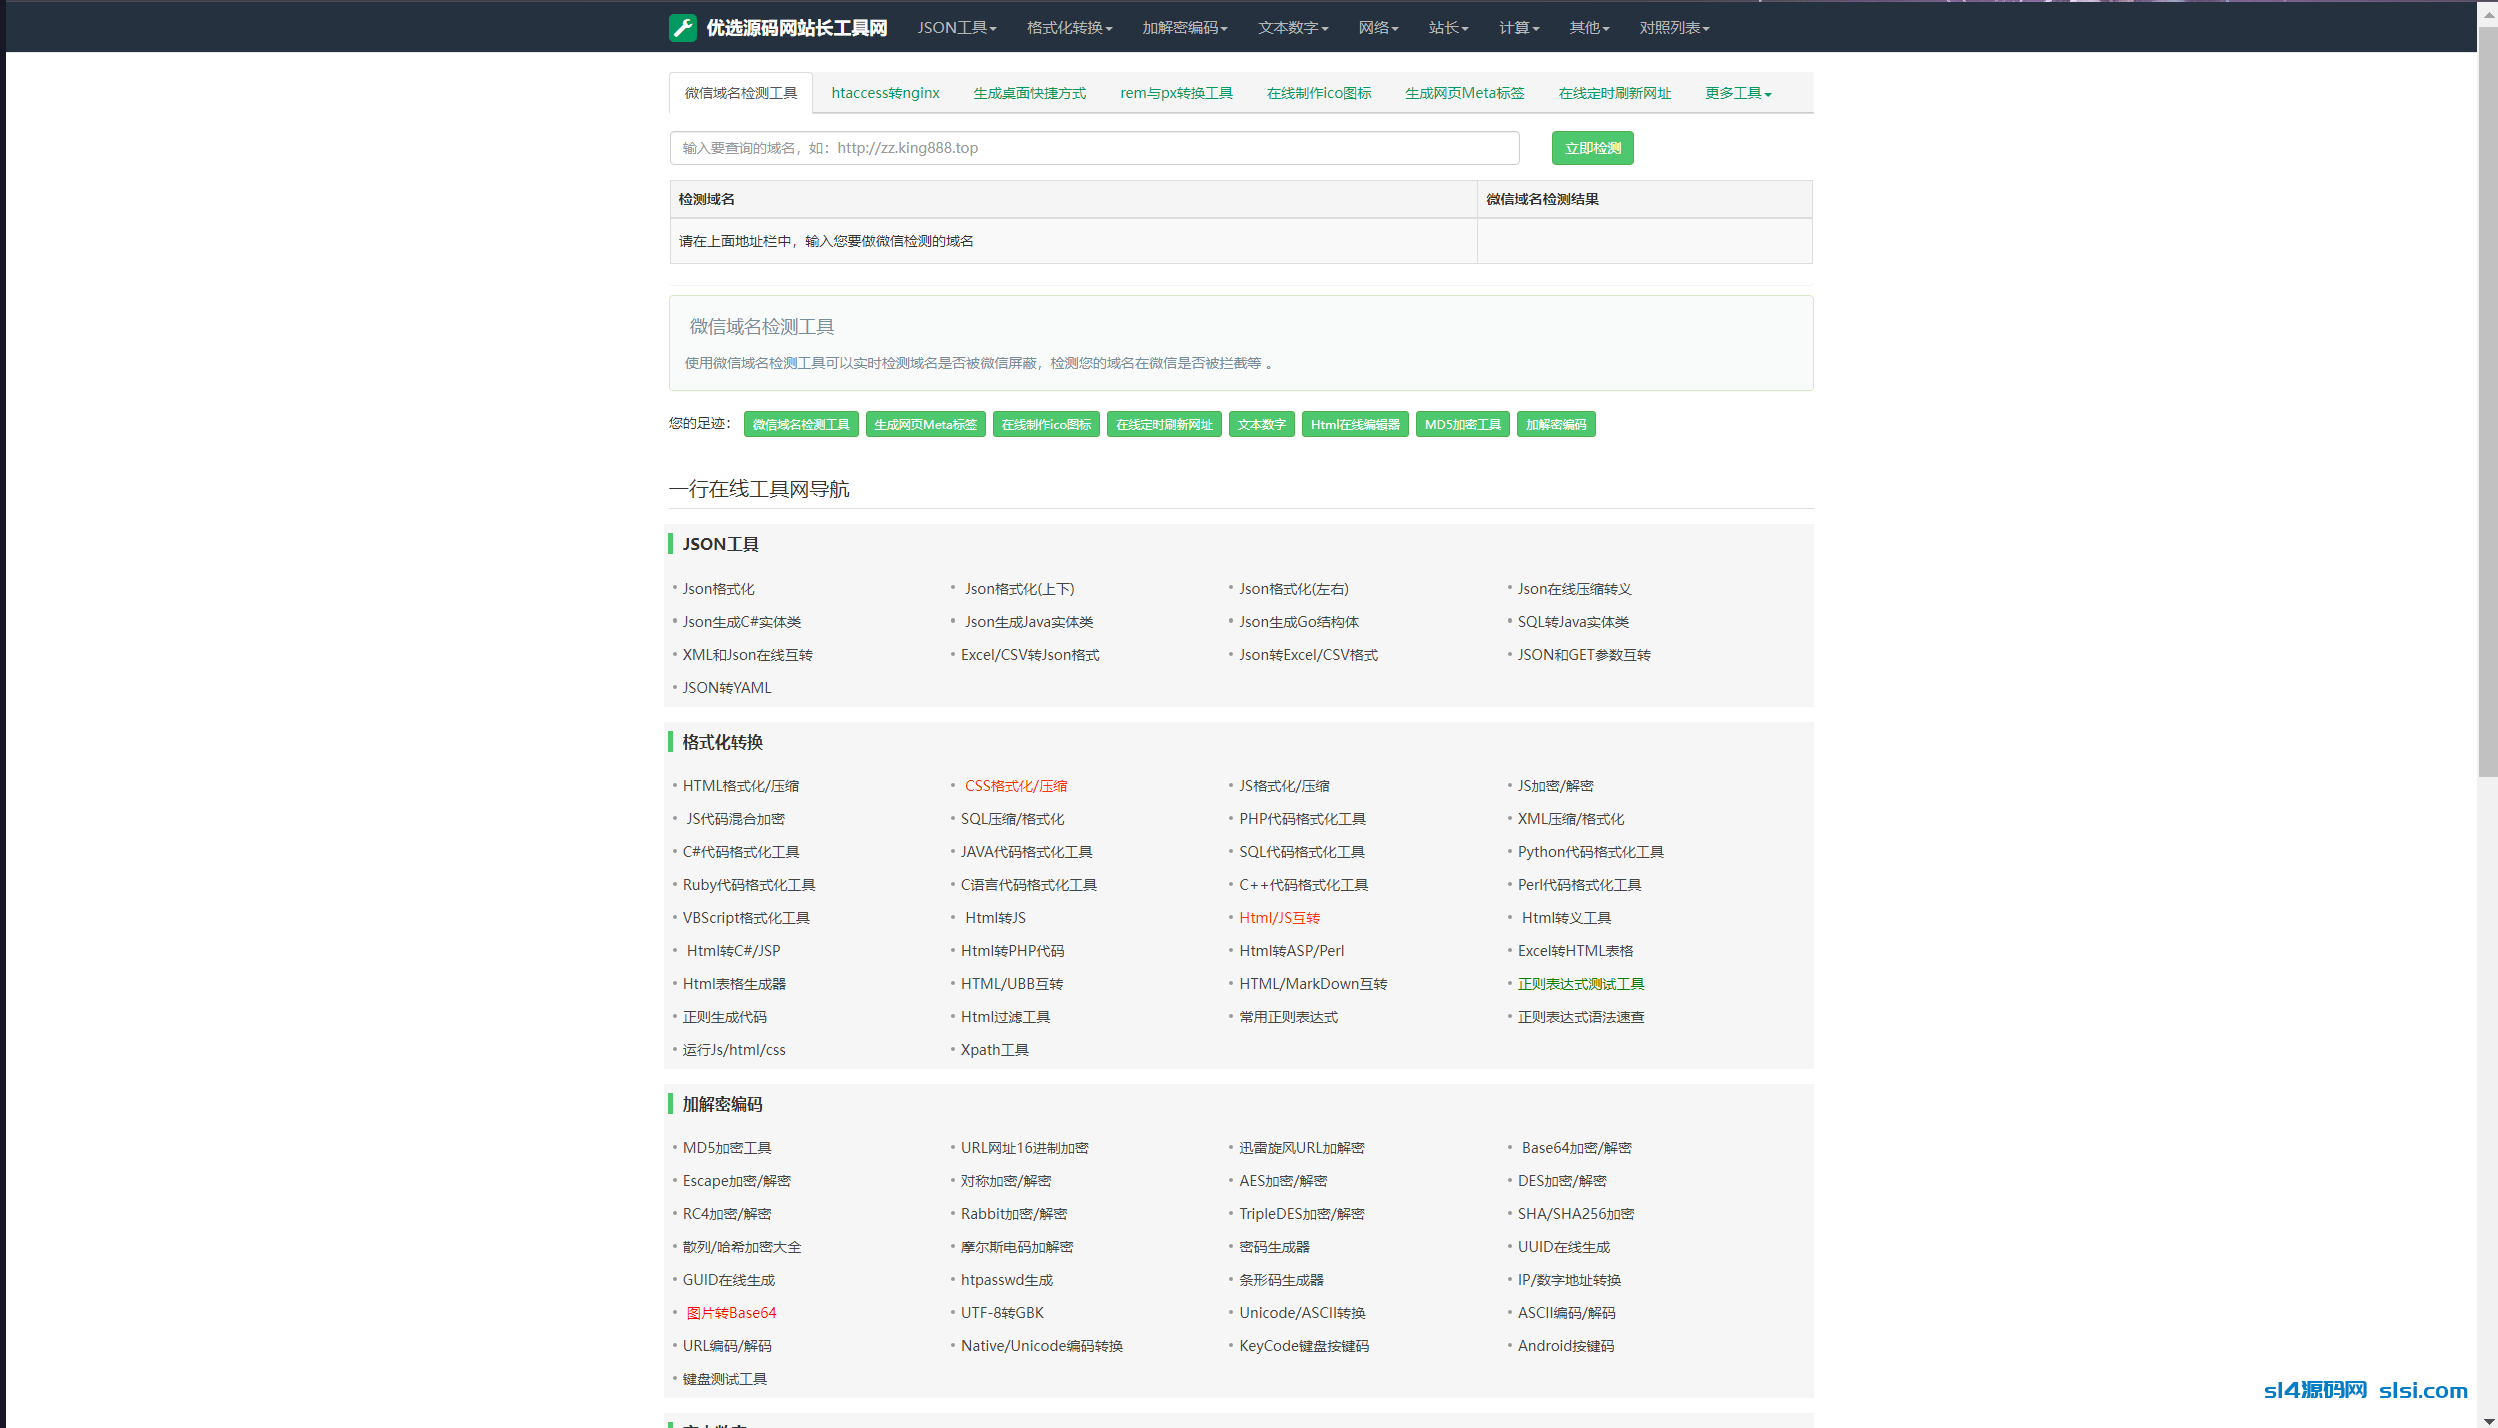The image size is (2498, 1428).
Task: Click the 立即检测 button
Action: click(x=1592, y=148)
